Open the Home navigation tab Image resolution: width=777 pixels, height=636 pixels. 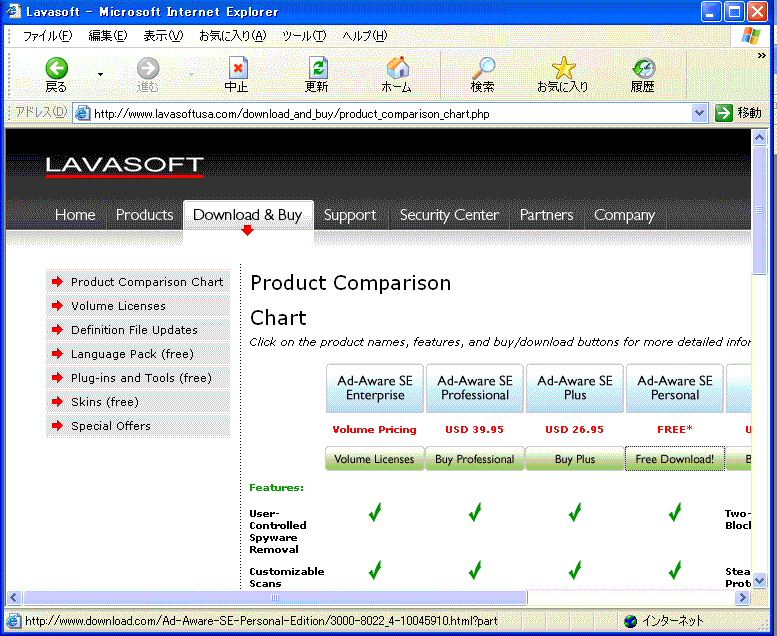coord(75,215)
